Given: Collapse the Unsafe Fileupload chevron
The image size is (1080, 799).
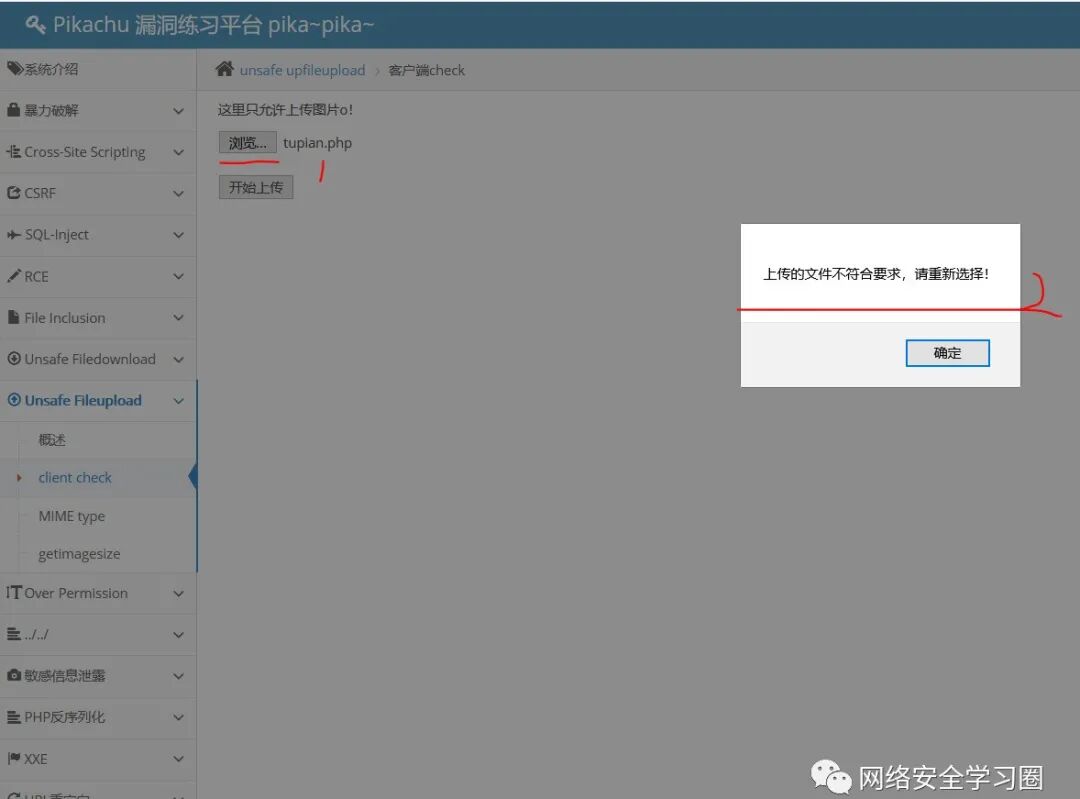Looking at the screenshot, I should click(178, 400).
